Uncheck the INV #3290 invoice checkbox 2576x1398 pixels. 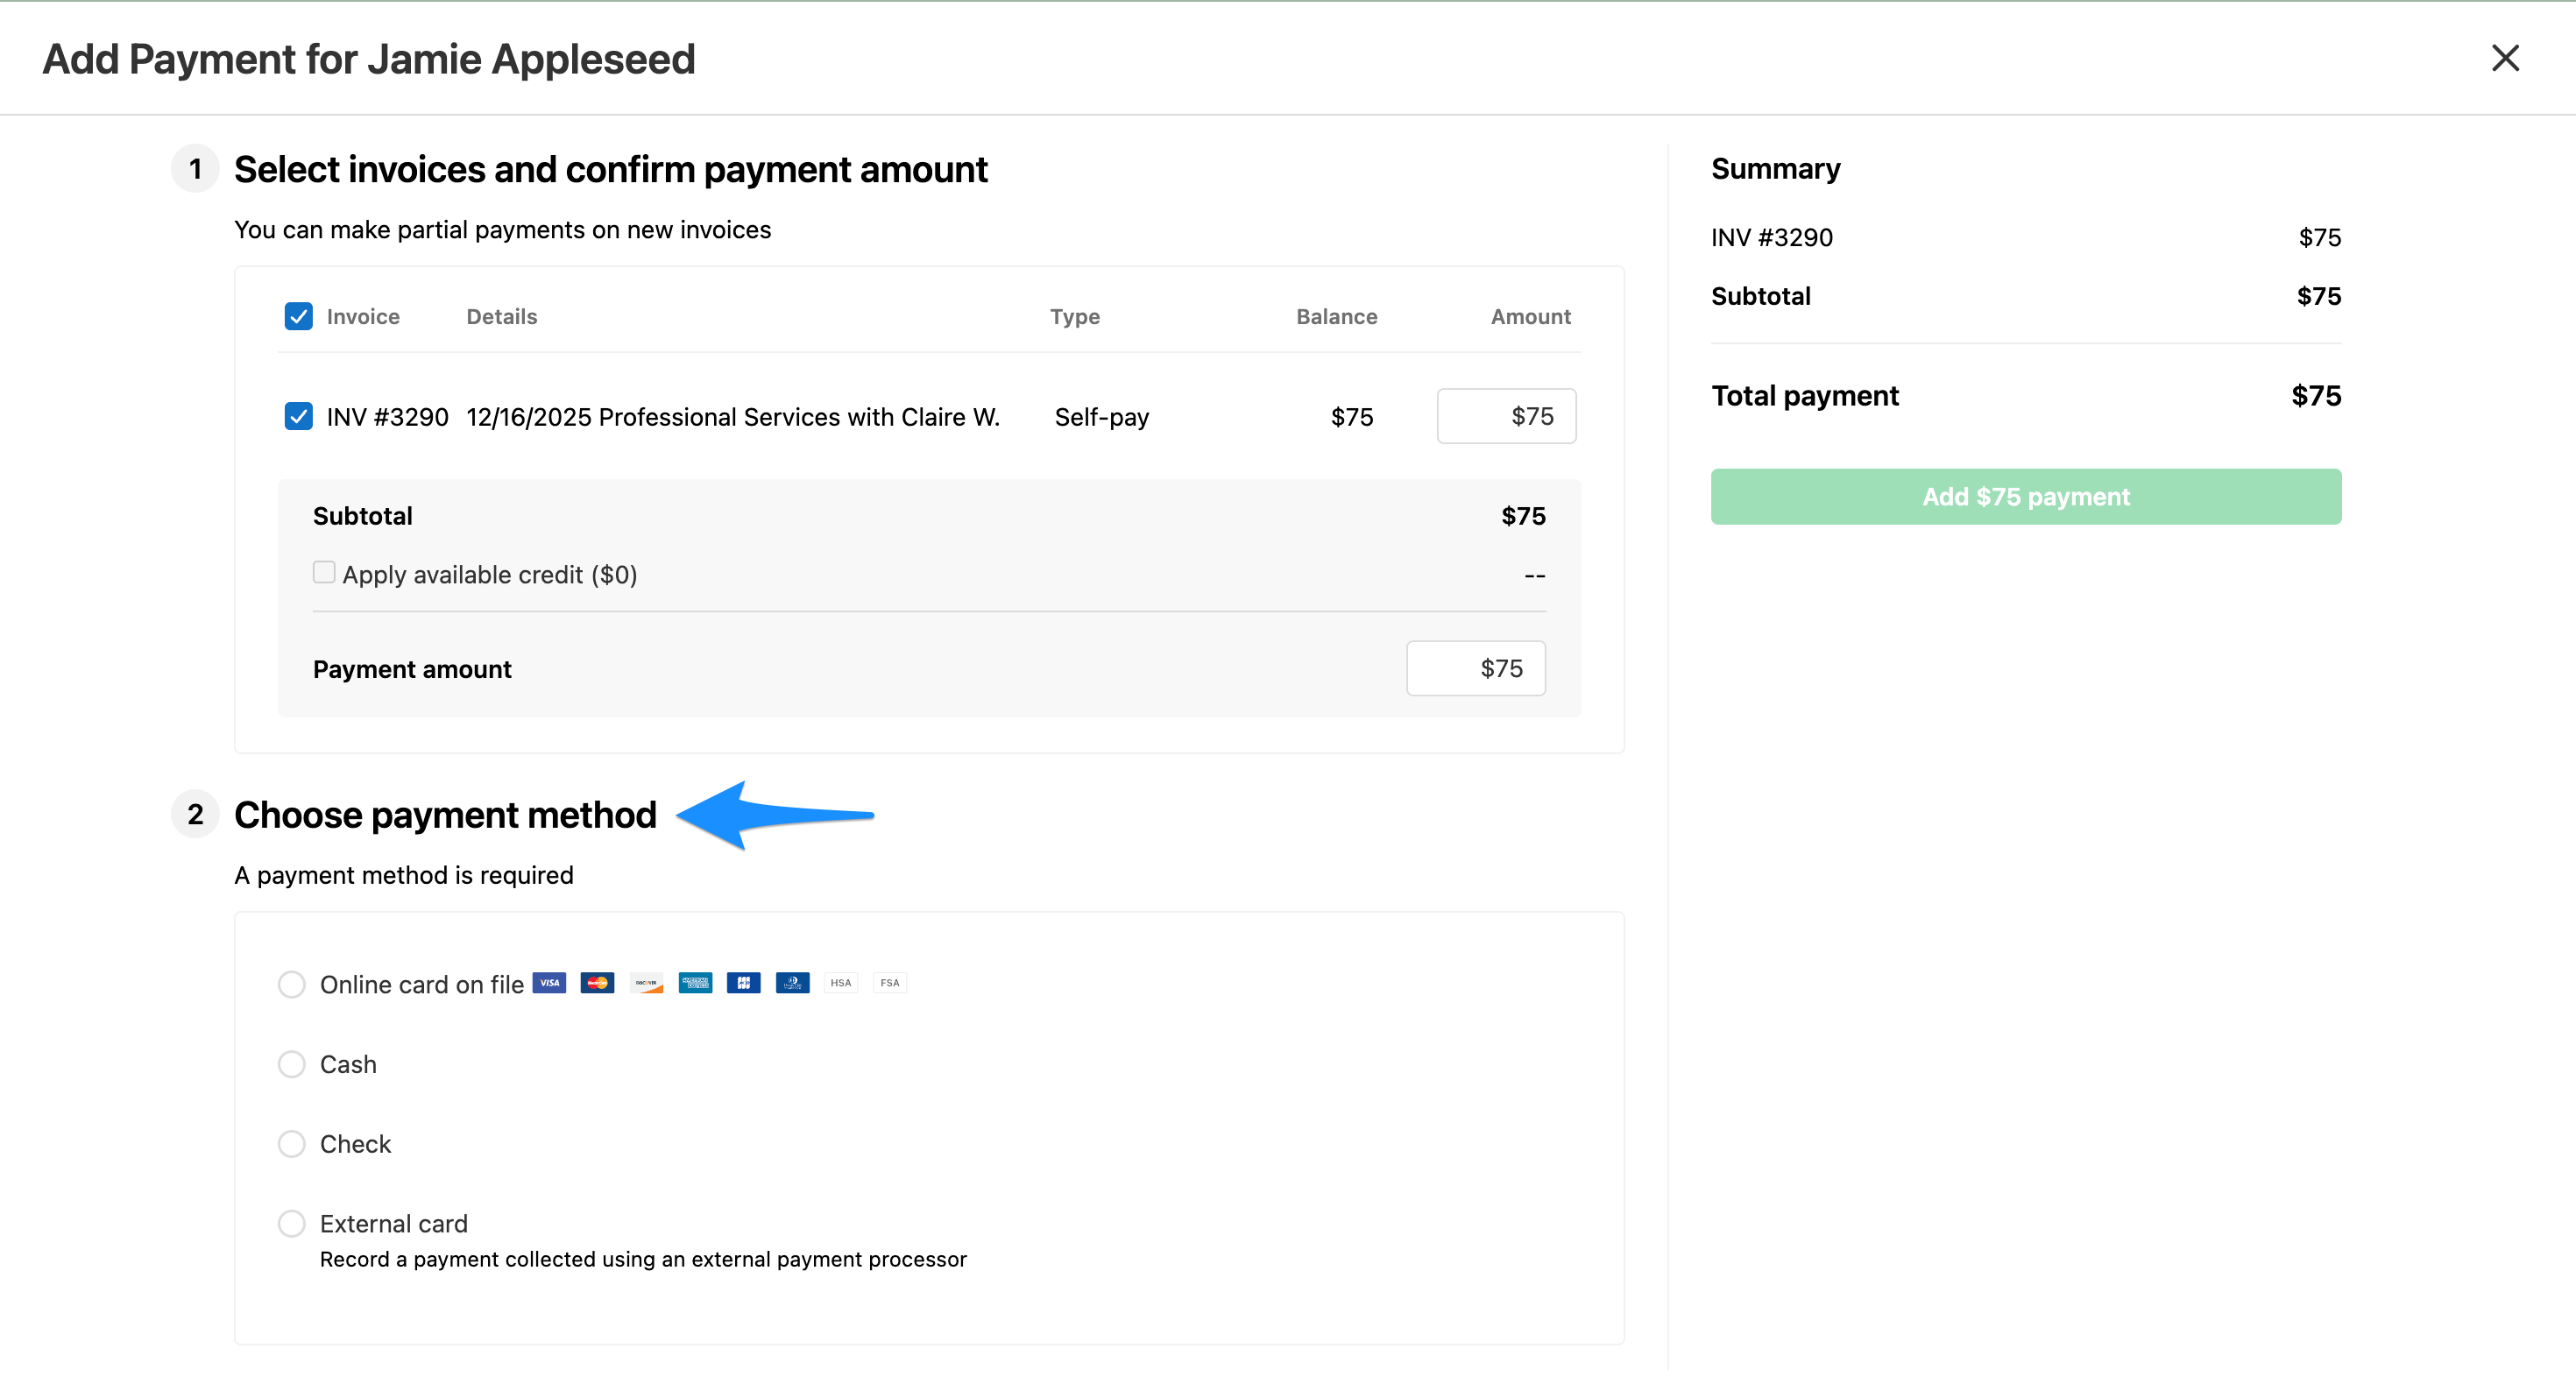pyautogui.click(x=298, y=416)
